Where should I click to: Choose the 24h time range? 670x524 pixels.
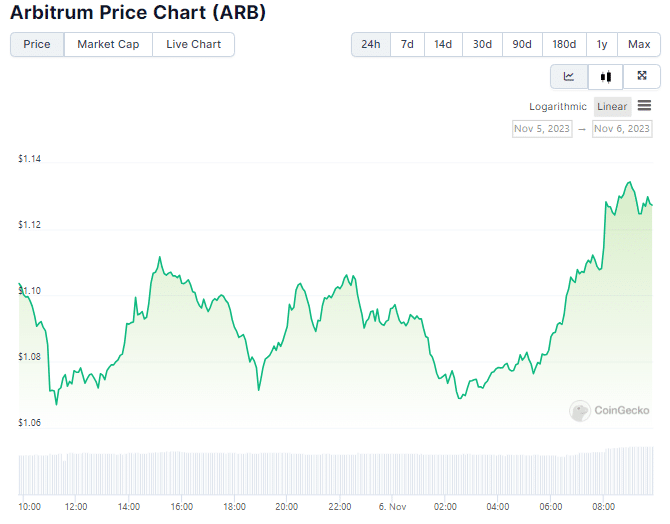click(x=370, y=44)
